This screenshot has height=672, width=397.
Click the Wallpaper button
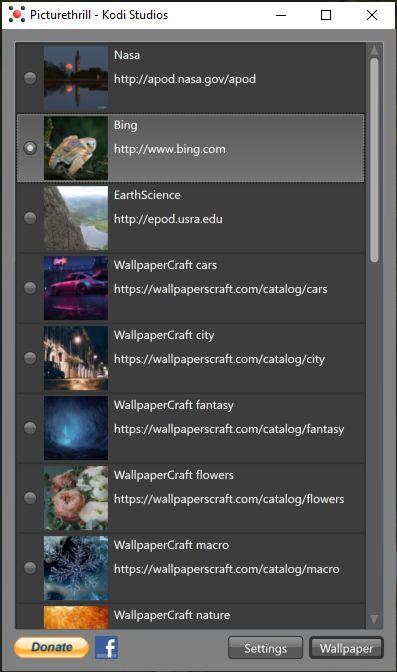(346, 648)
